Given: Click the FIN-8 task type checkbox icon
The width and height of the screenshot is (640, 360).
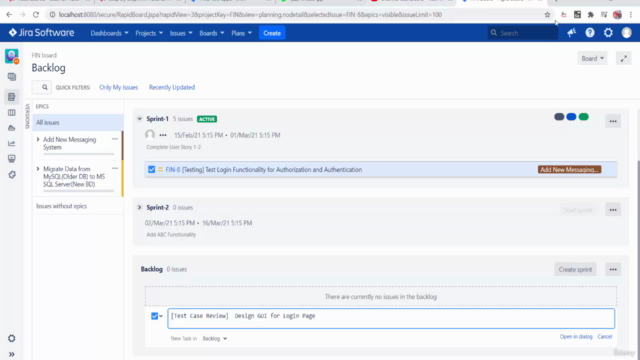Looking at the screenshot, I should [x=151, y=169].
